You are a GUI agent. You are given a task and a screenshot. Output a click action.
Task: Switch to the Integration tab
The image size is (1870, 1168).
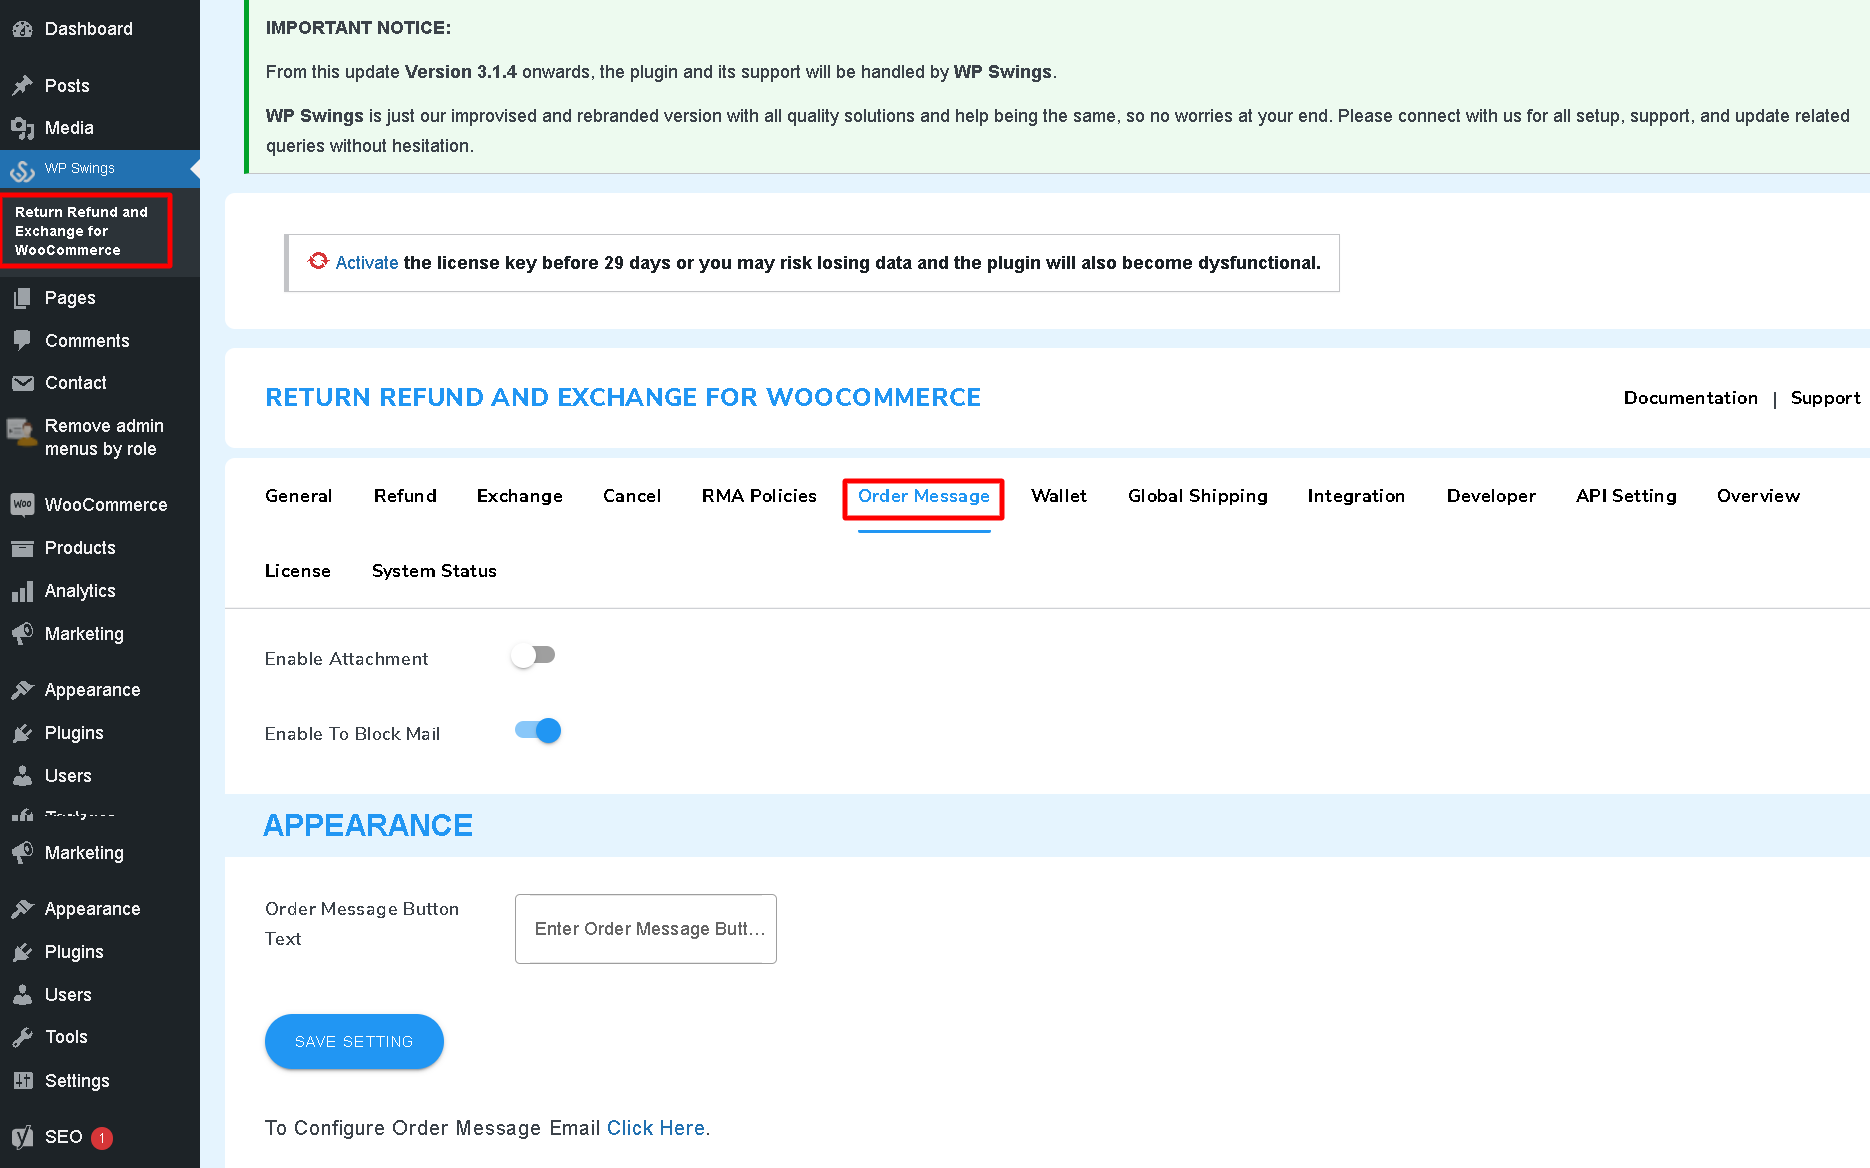pyautogui.click(x=1356, y=496)
